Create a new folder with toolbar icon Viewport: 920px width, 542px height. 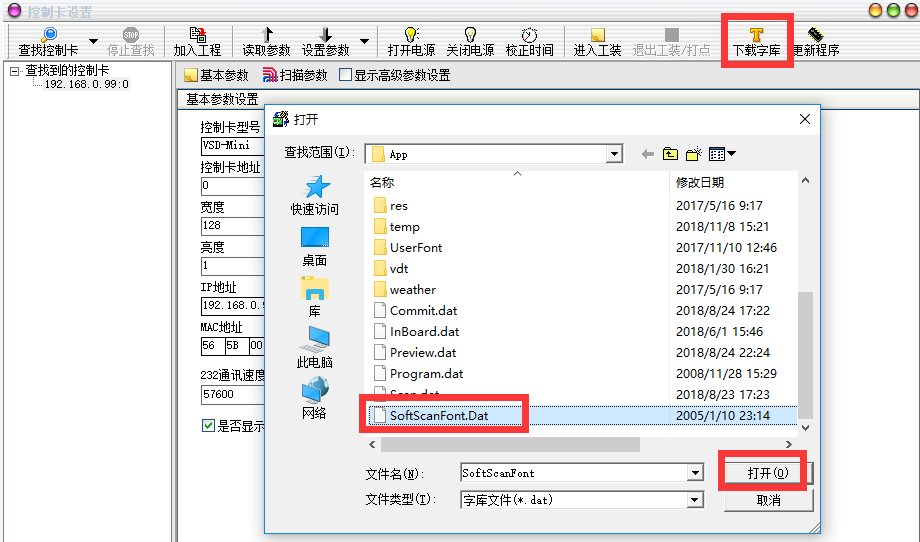(694, 154)
